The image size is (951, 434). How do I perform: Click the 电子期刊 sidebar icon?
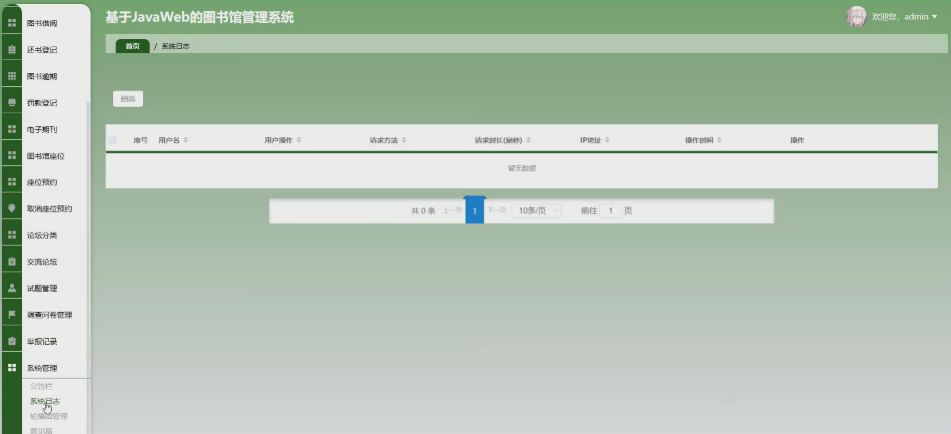[12, 129]
